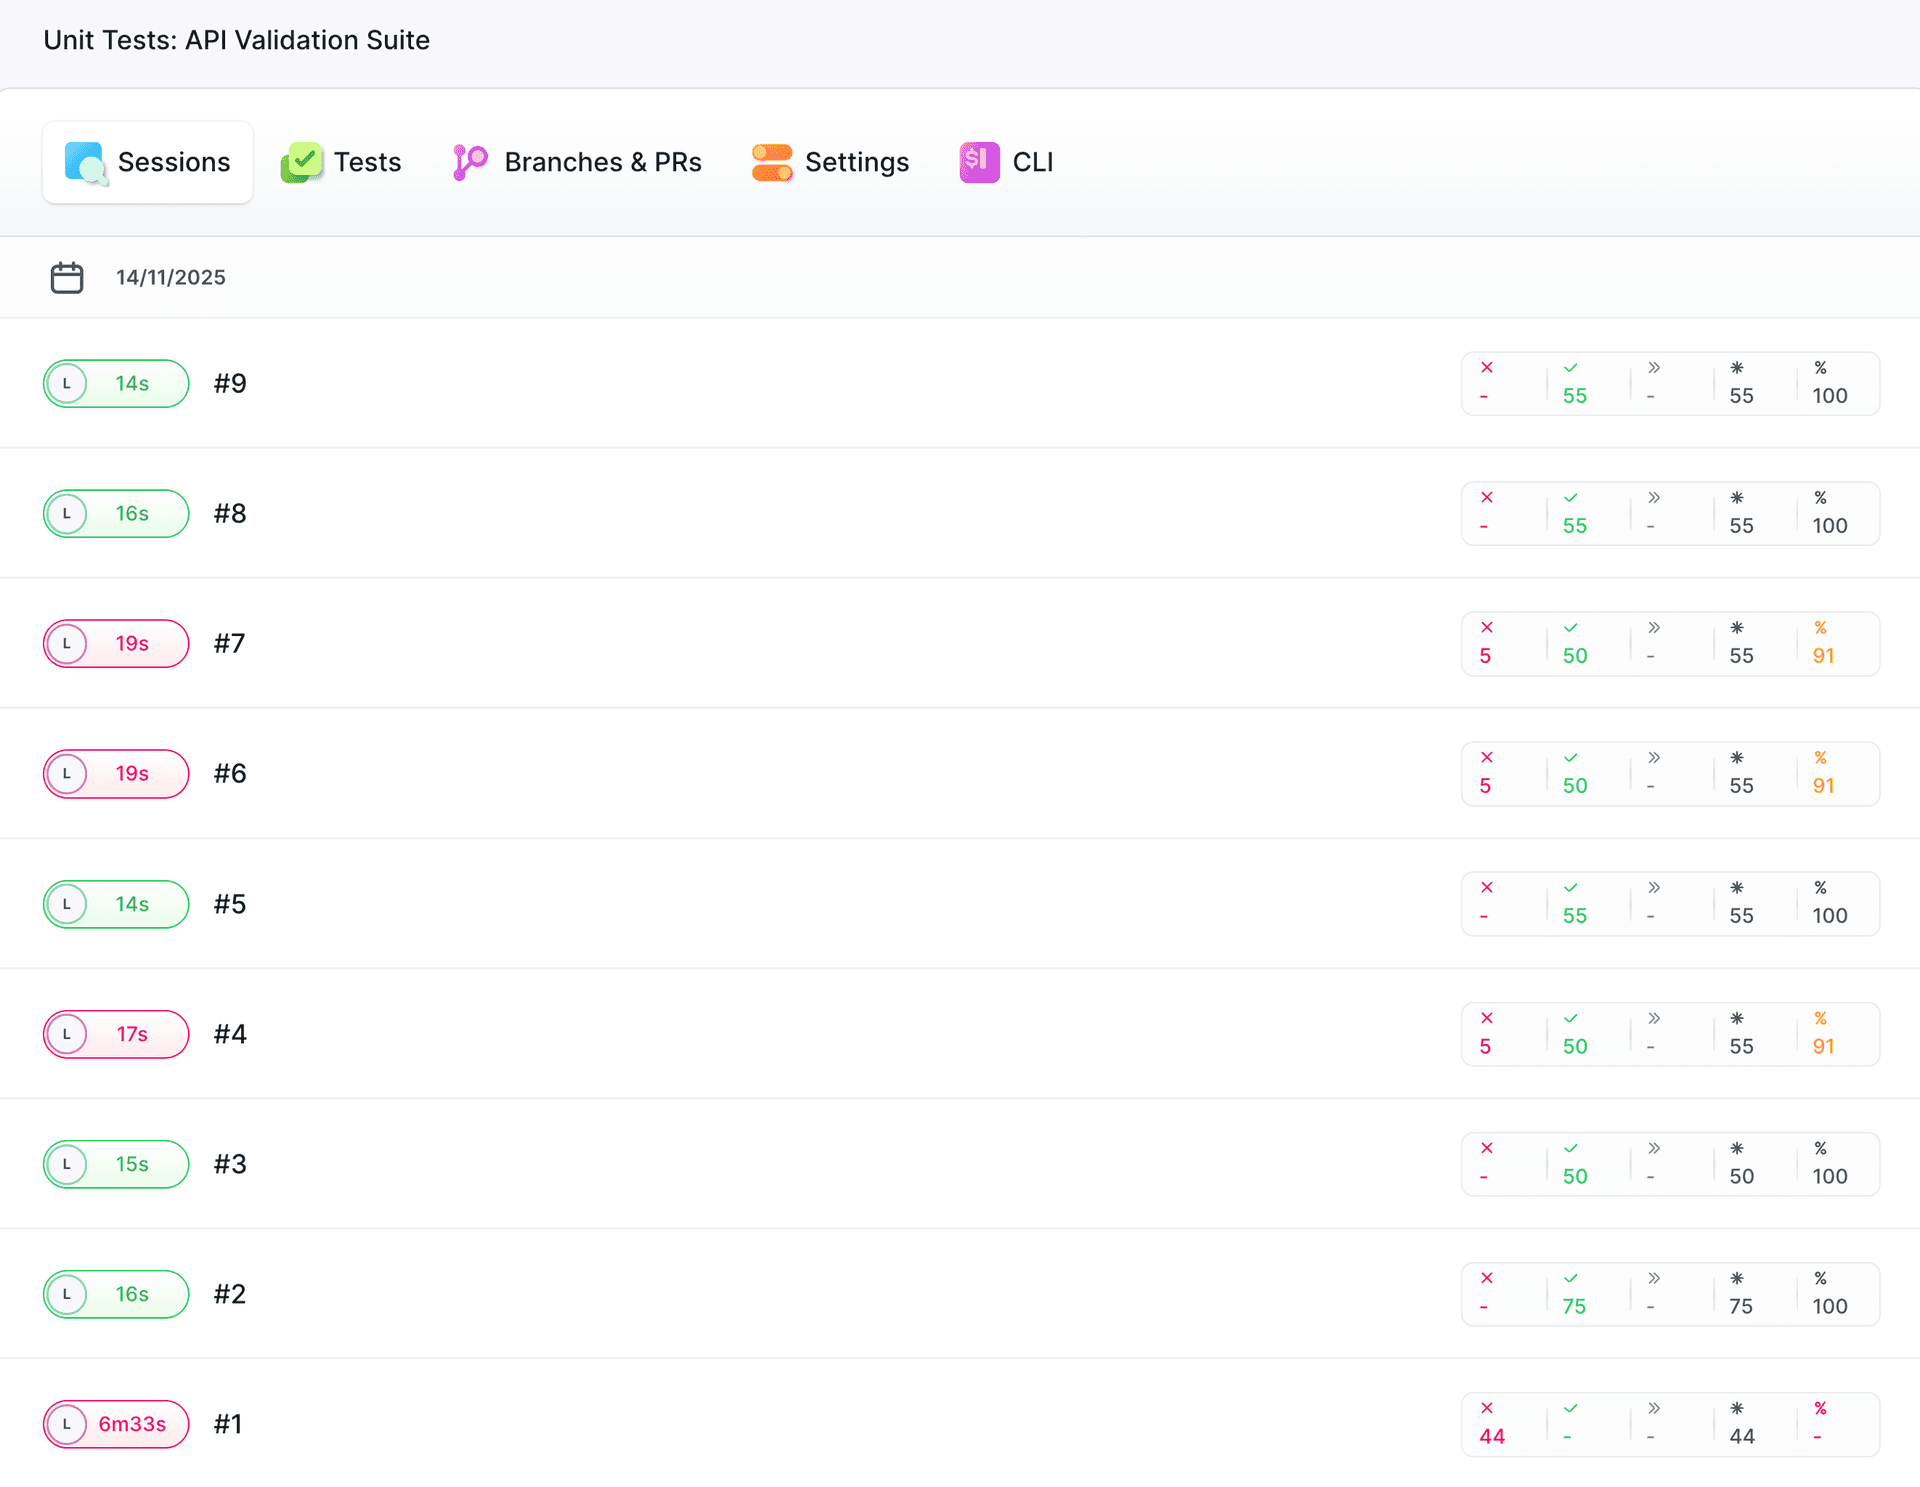
Task: Click the skipped tests chevron icon for run #8
Action: pyautogui.click(x=1655, y=498)
